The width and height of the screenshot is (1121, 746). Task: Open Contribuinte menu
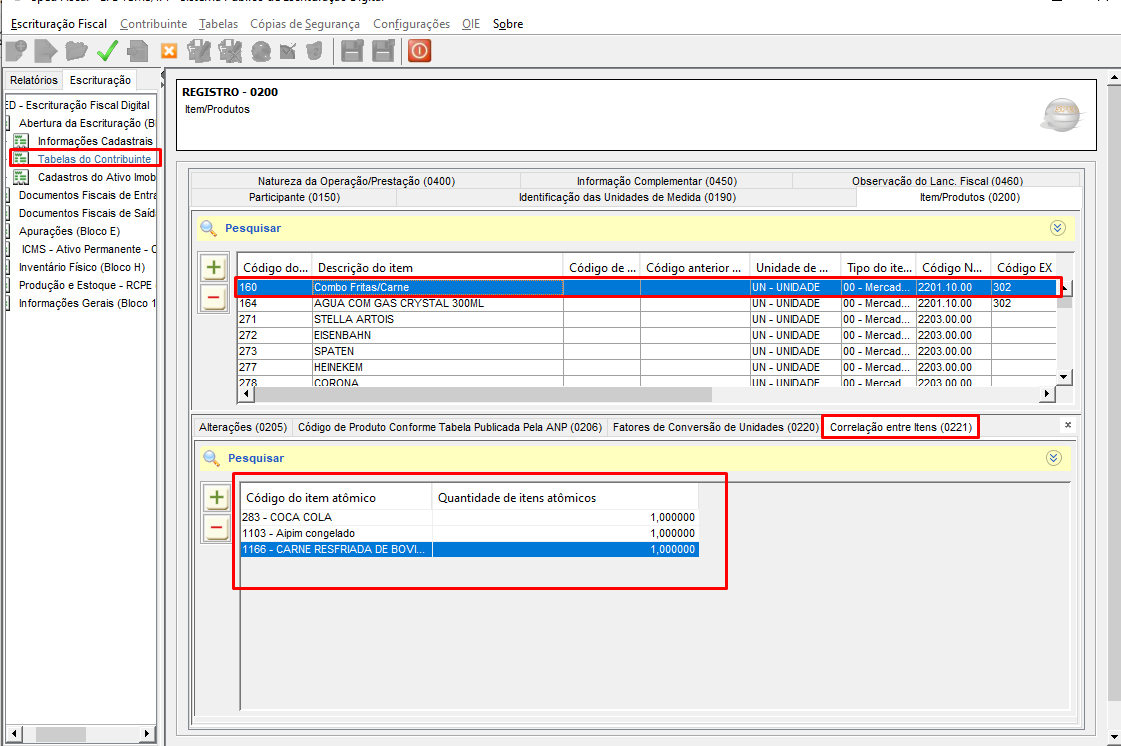tap(153, 24)
